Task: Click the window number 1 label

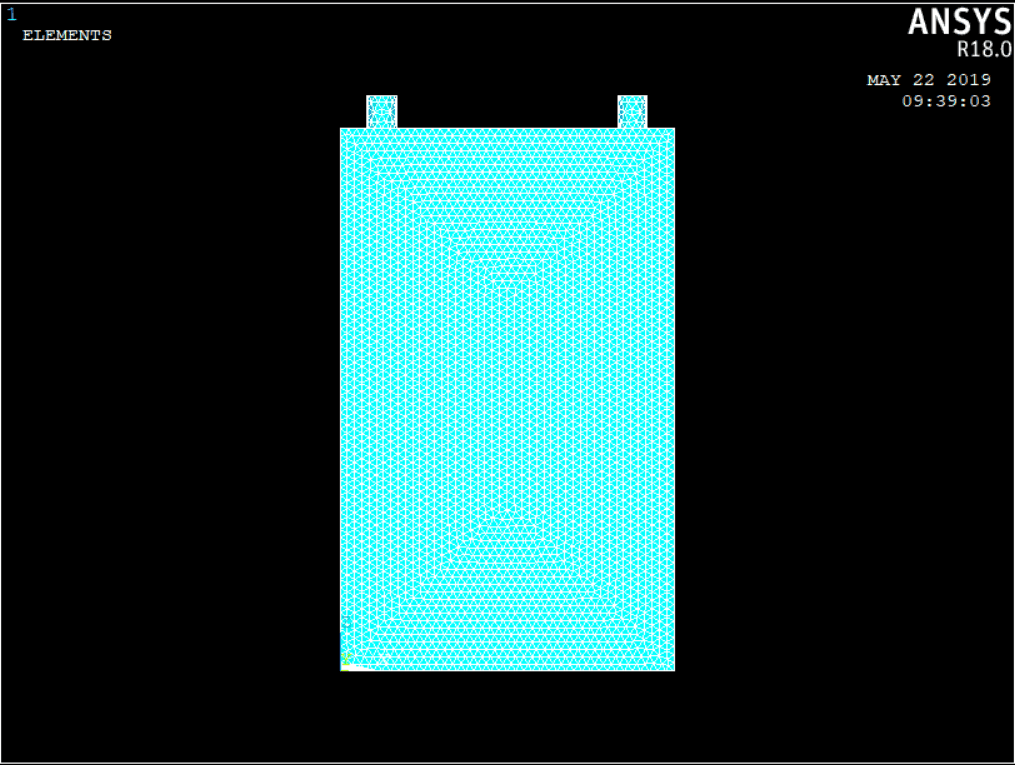Action: click(12, 15)
